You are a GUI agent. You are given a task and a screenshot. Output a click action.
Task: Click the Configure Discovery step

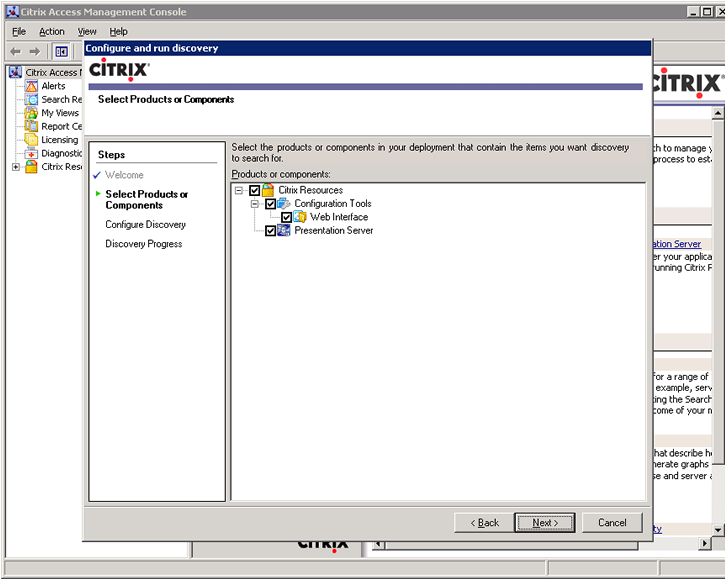(x=145, y=224)
